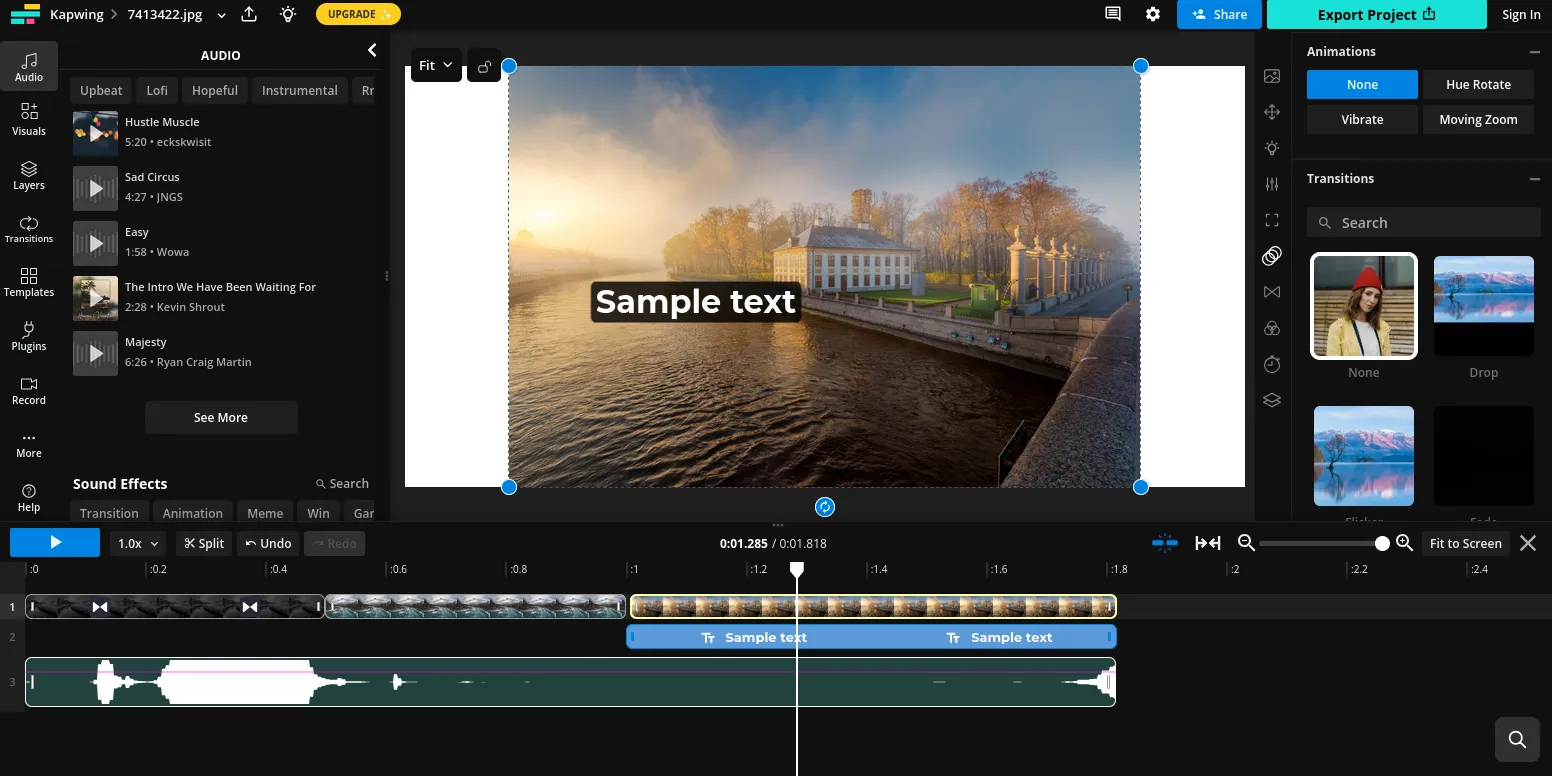Image resolution: width=1552 pixels, height=776 pixels.
Task: Switch to the Lofi audio category
Action: click(x=156, y=90)
